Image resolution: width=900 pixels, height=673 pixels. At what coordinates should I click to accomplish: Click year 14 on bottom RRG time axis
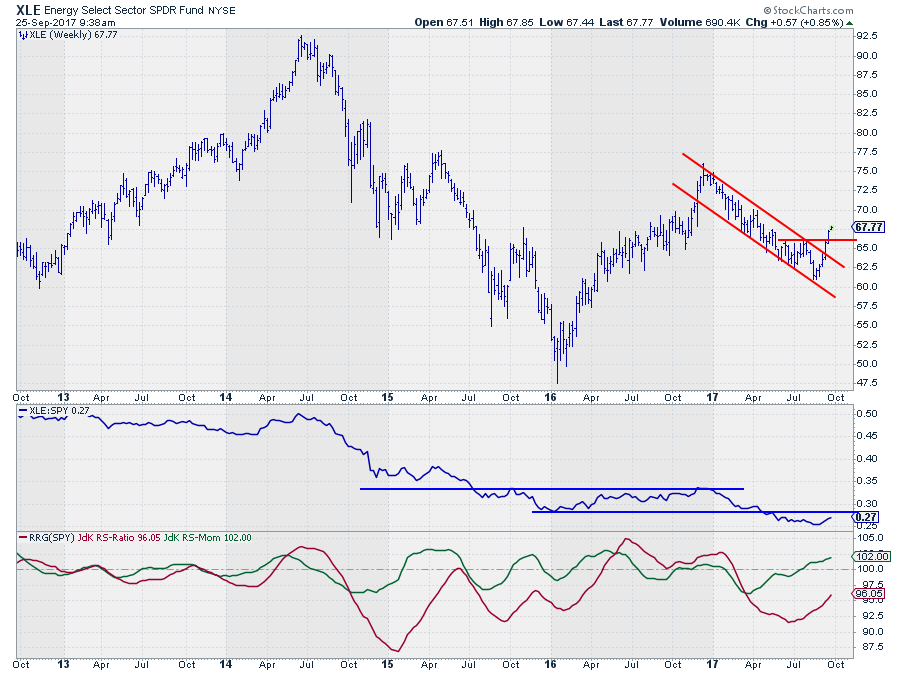(226, 664)
